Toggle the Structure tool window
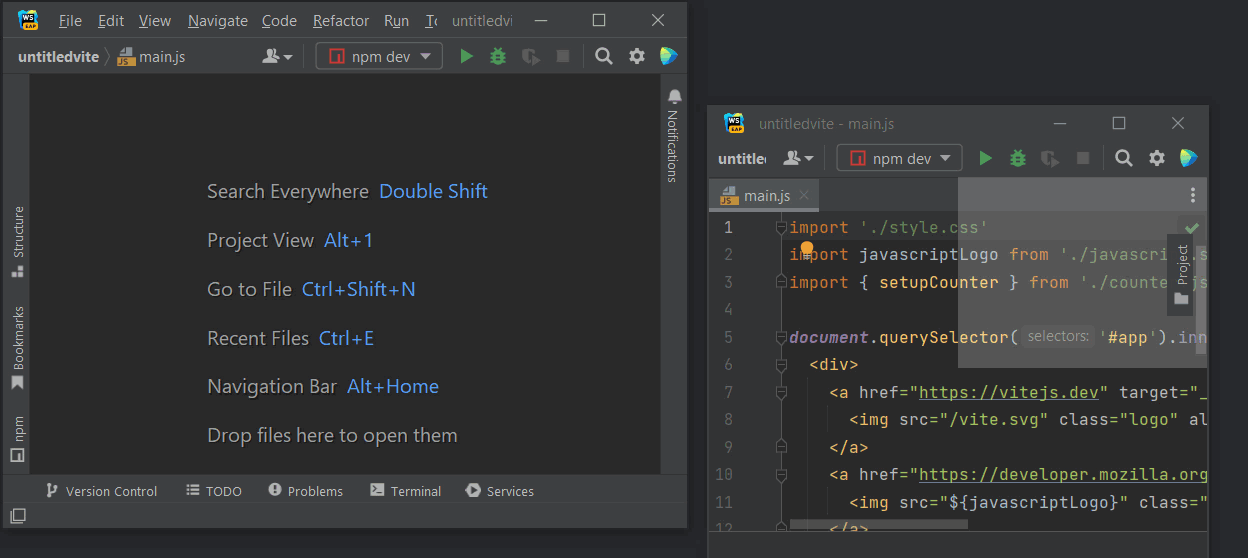This screenshot has width=1248, height=558. (x=17, y=241)
